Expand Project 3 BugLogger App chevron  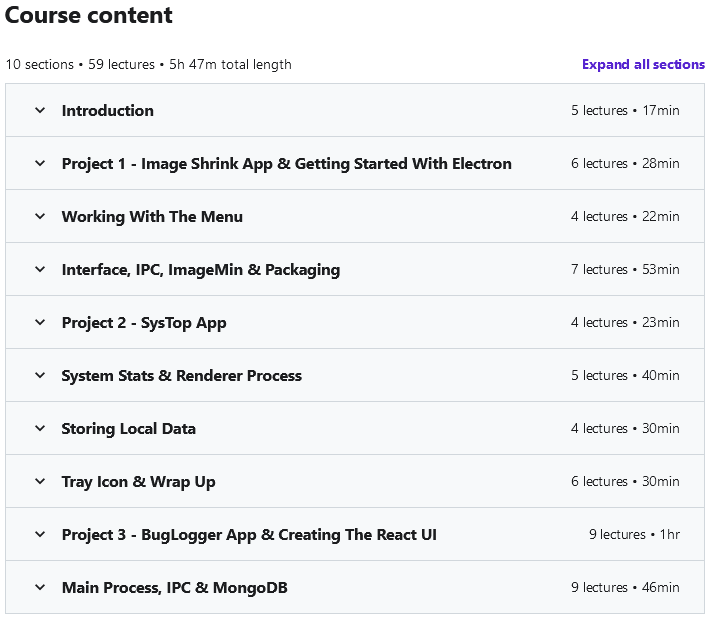tap(40, 535)
